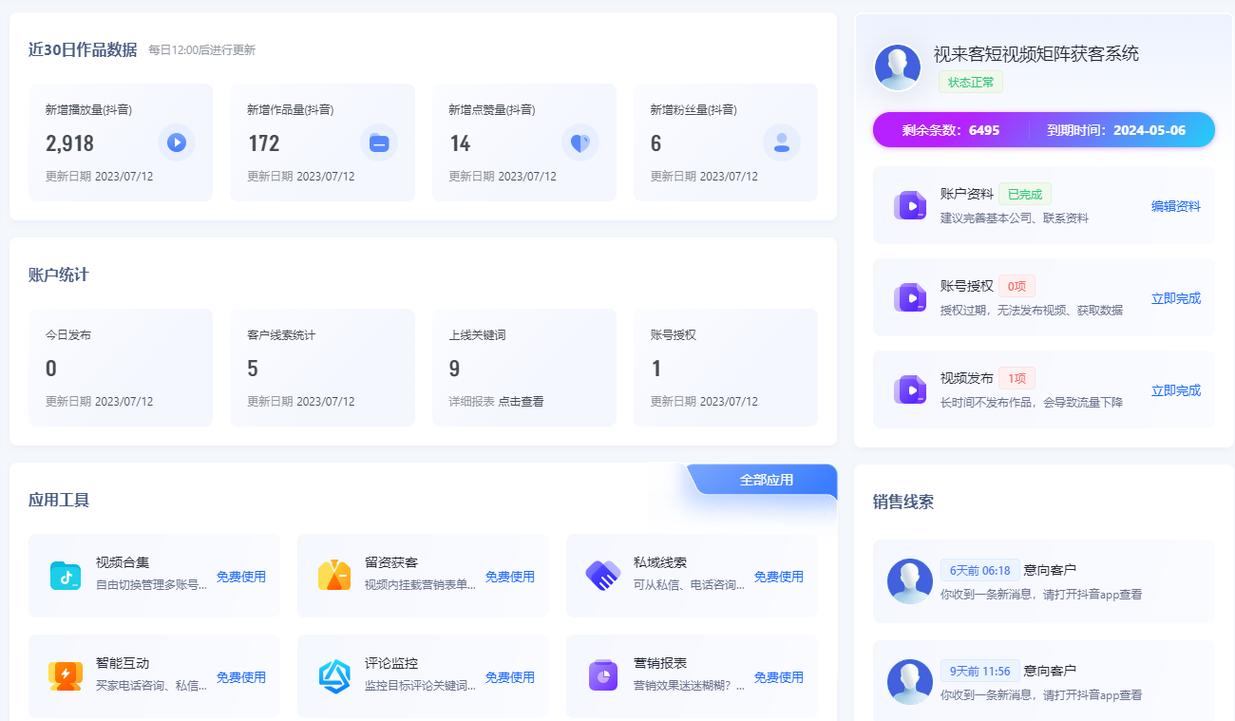Click the 营销报表 purple chart icon
The width and height of the screenshot is (1235, 721).
603,676
